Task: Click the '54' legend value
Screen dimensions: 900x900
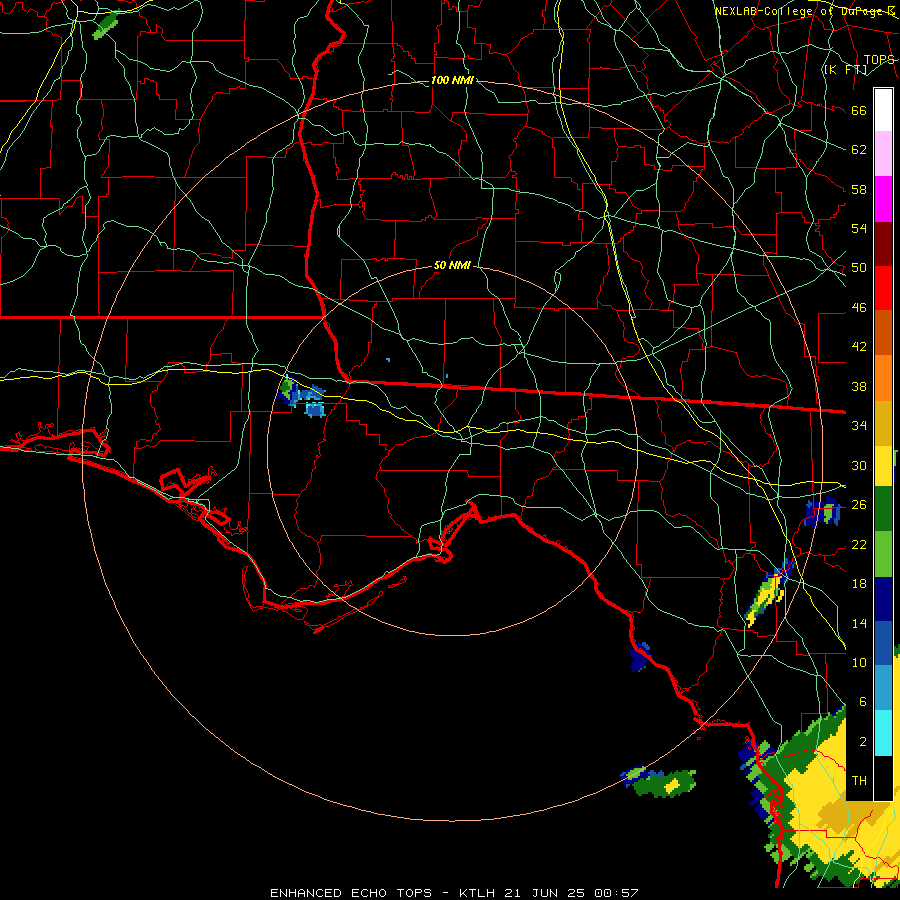Action: point(859,228)
